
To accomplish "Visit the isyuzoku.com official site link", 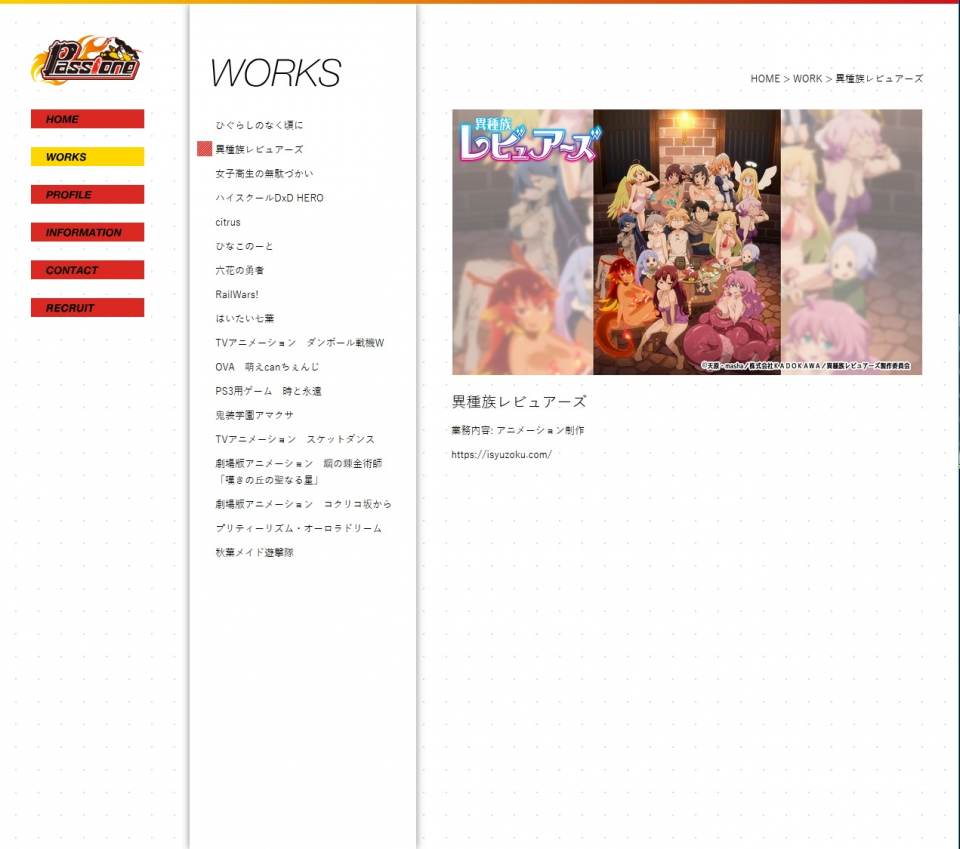I will click(501, 455).
